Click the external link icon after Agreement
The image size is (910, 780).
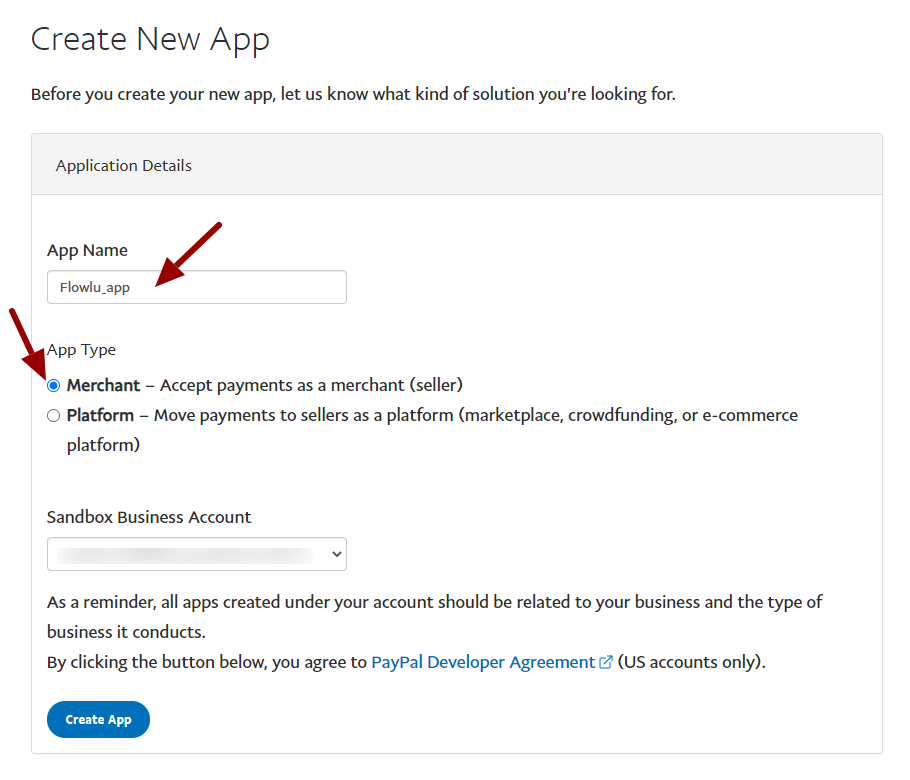[x=605, y=662]
